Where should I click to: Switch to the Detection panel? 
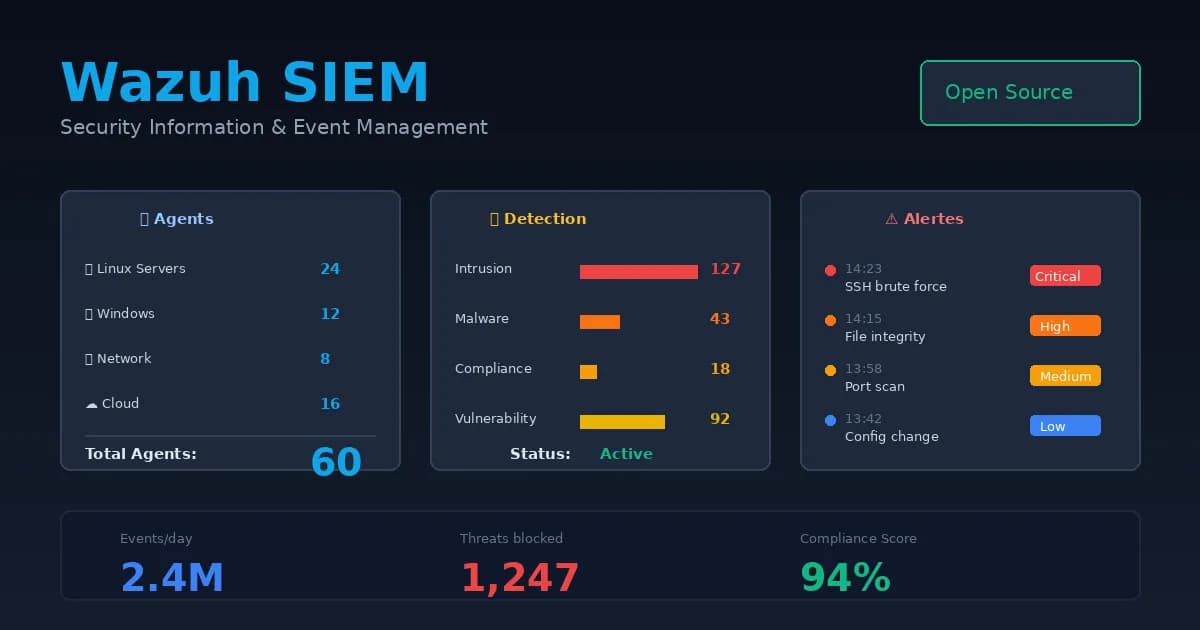point(600,330)
